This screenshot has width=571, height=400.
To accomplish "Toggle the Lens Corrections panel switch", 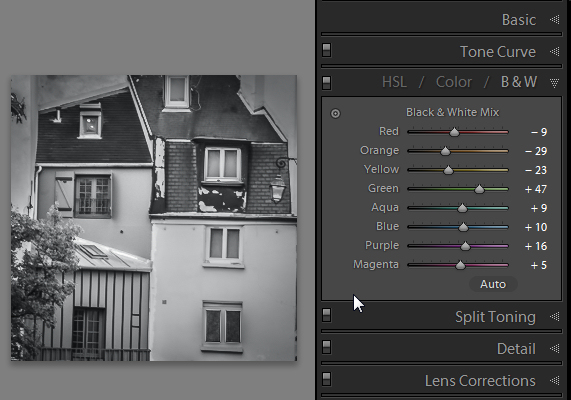I will pyautogui.click(x=327, y=379).
